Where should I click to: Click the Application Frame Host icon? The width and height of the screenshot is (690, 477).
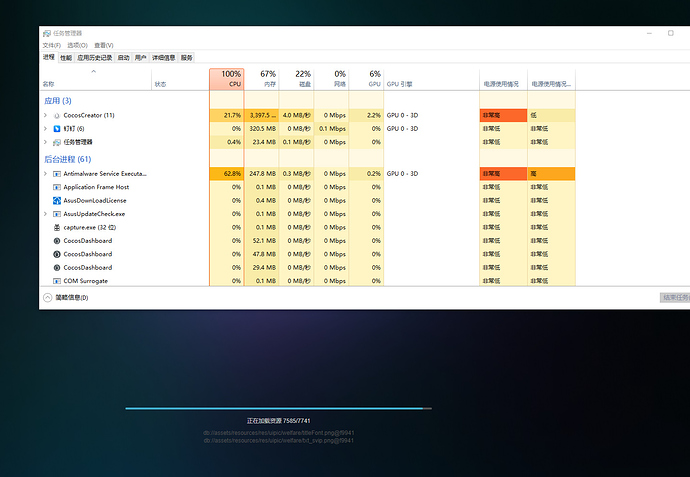click(57, 187)
